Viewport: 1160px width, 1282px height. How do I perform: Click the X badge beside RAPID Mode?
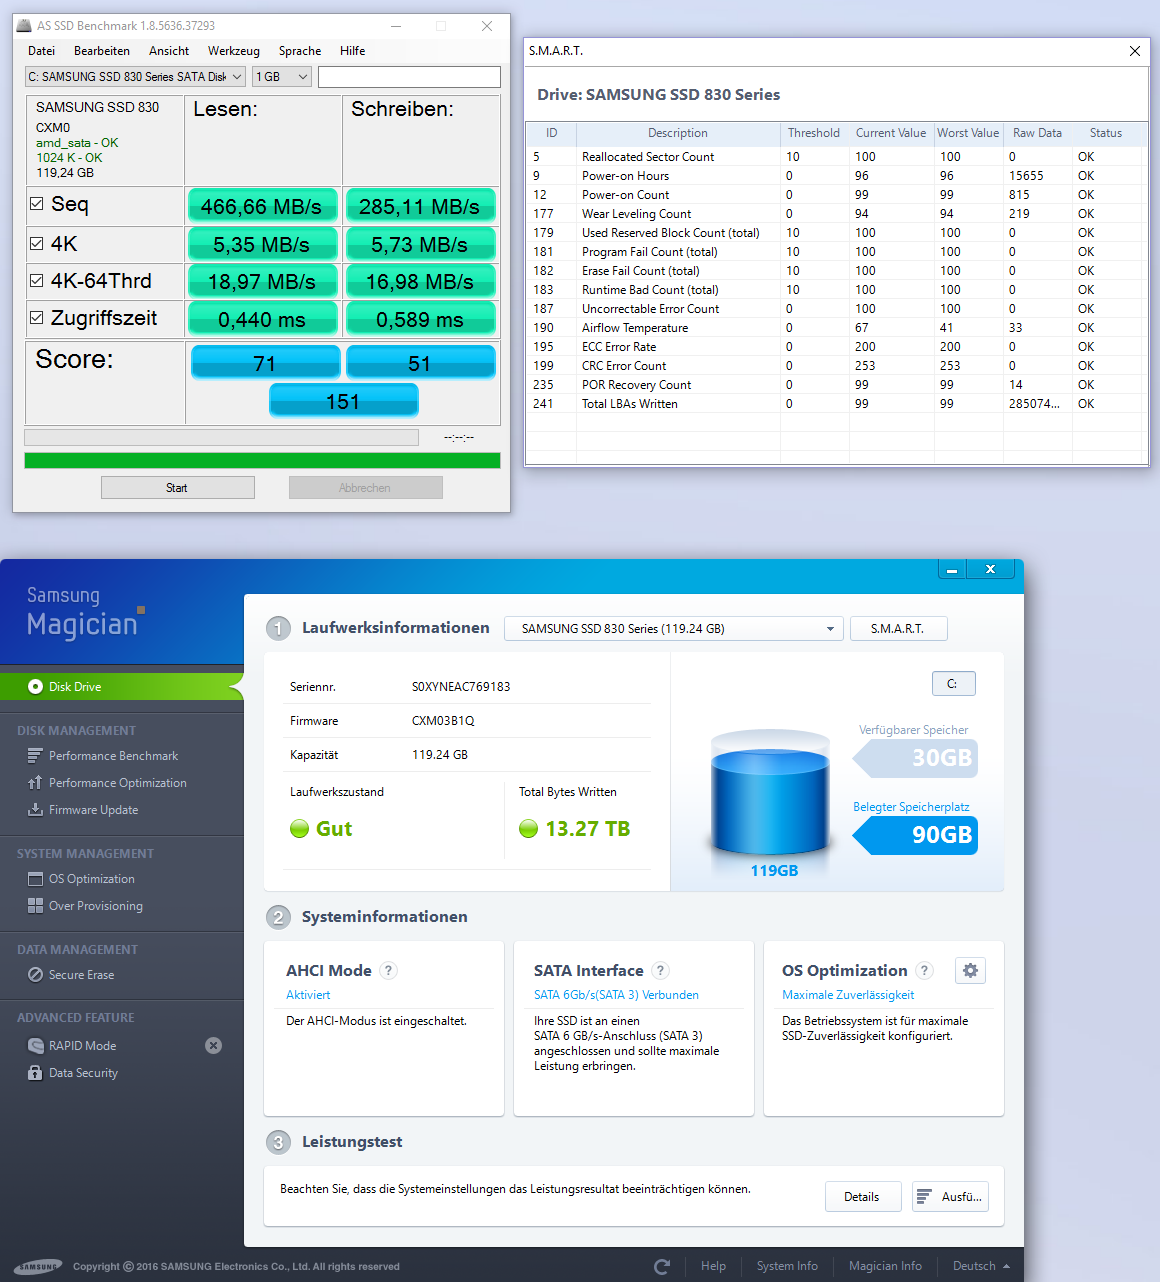213,1046
